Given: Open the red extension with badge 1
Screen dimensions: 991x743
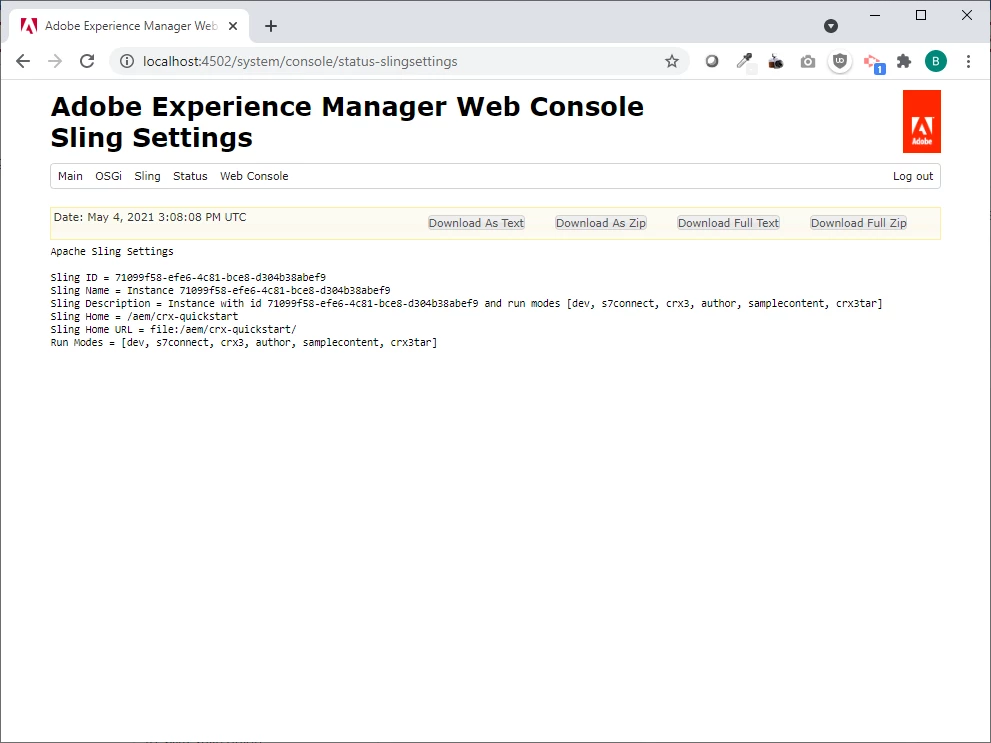Looking at the screenshot, I should (874, 63).
